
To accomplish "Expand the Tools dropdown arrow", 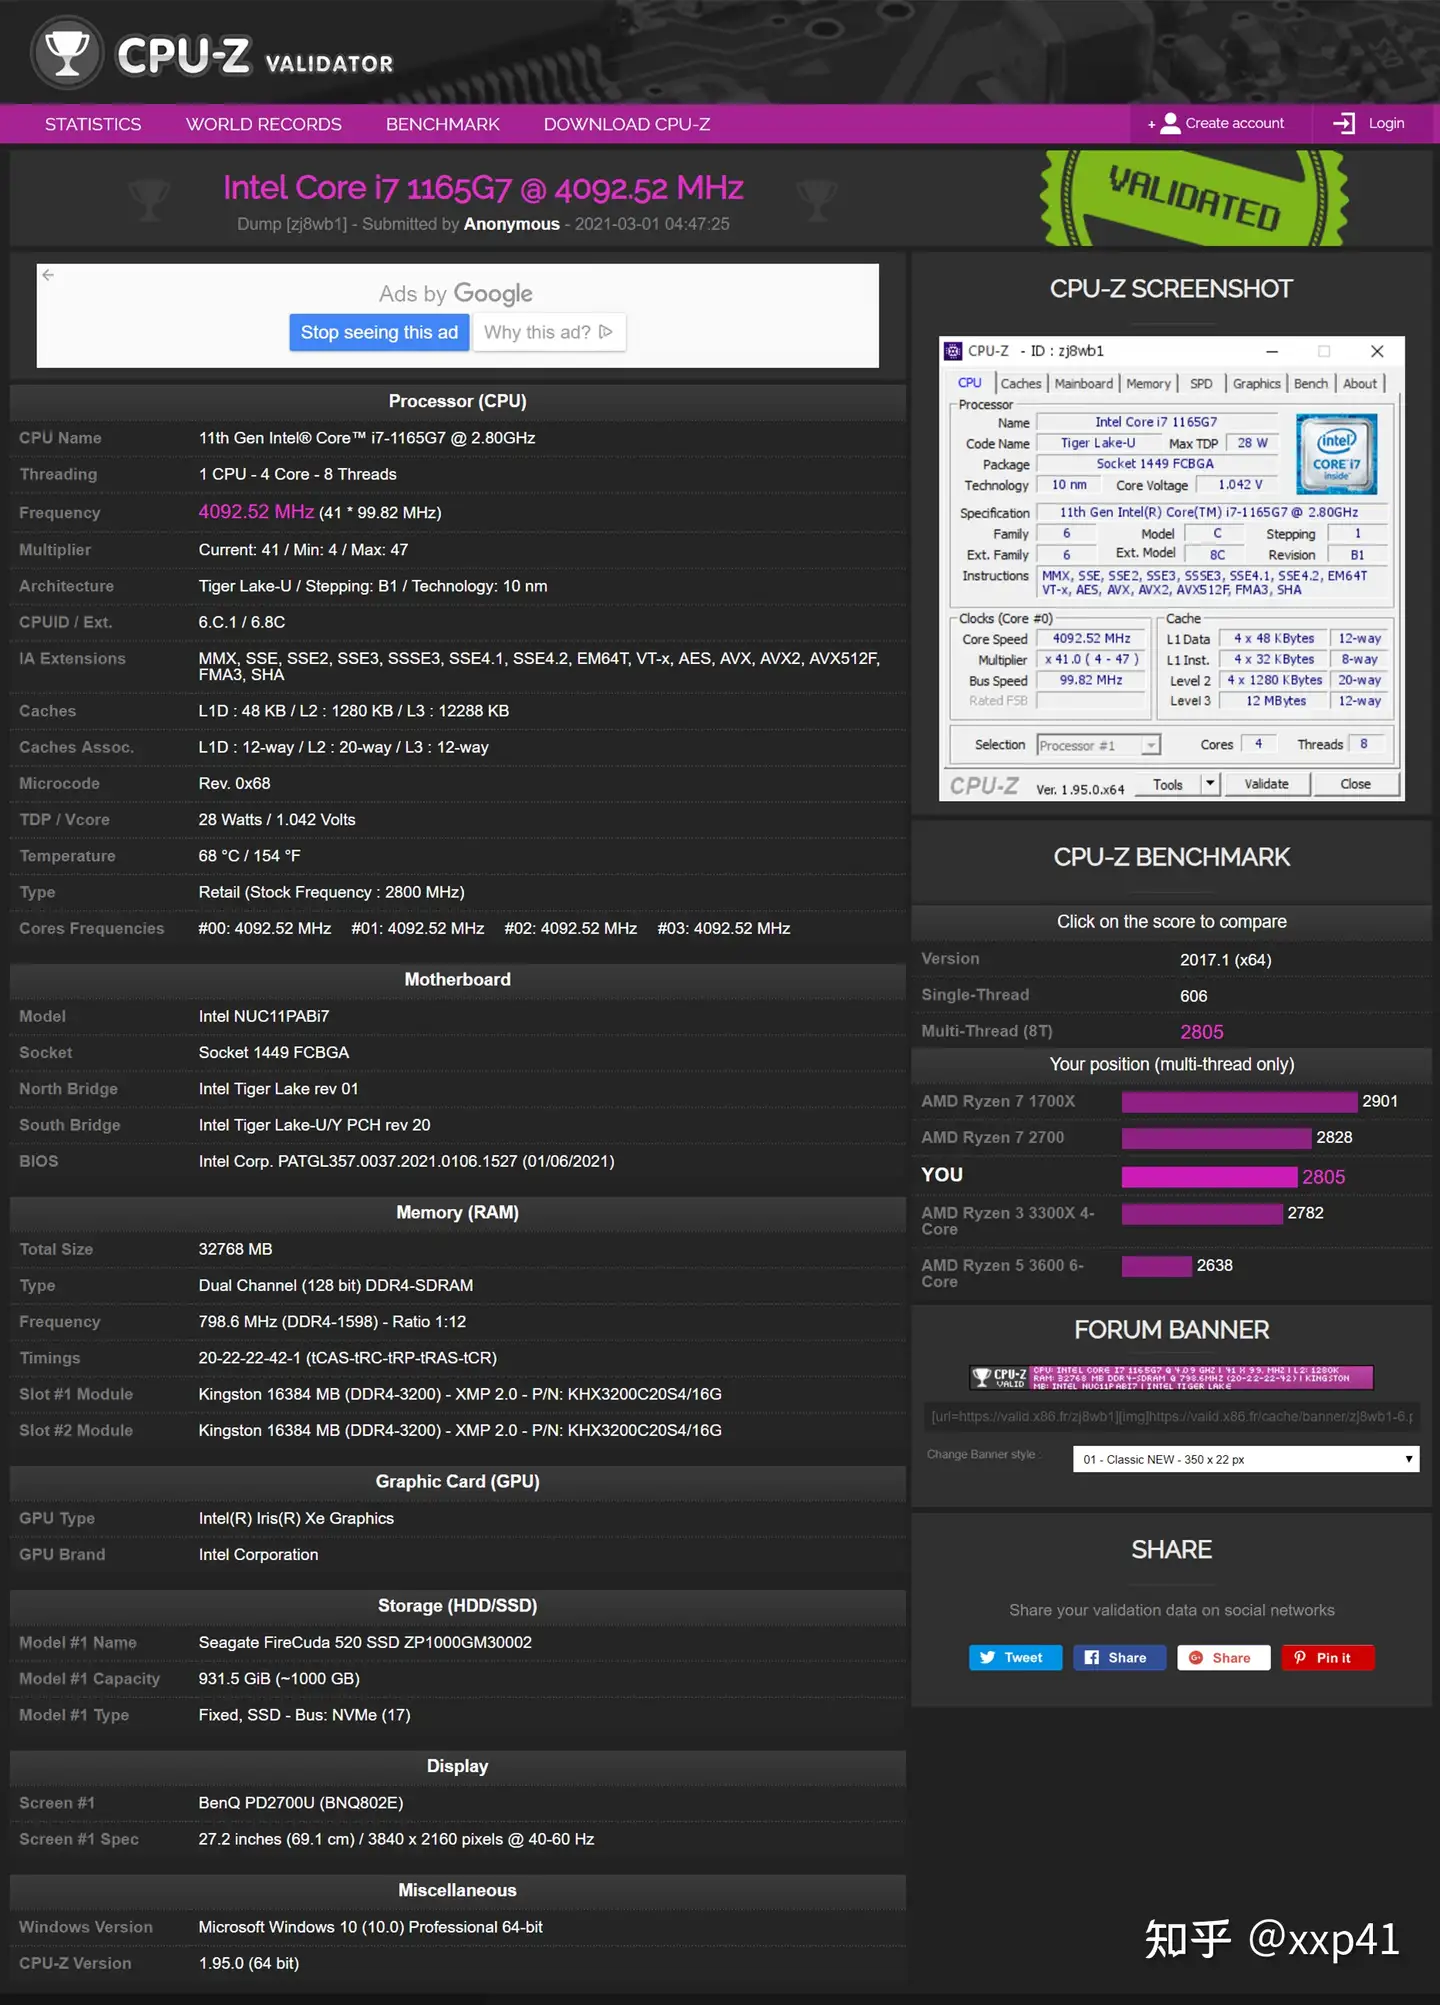I will pos(1210,784).
